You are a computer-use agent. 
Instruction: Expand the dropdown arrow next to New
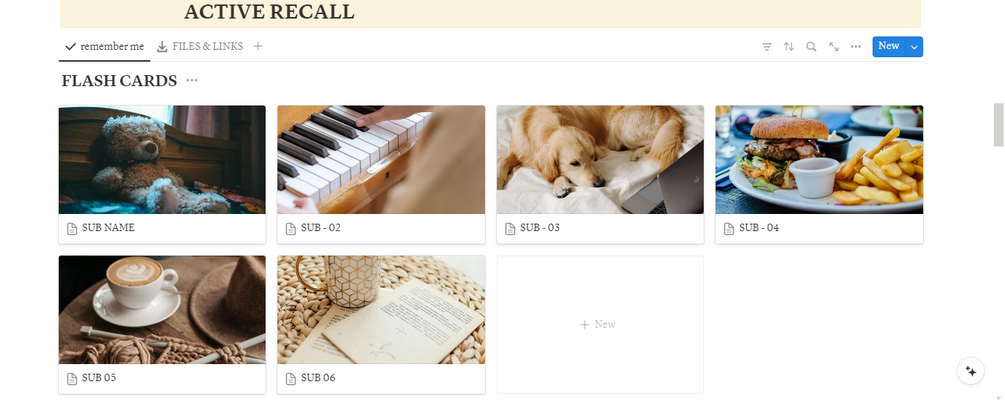[x=914, y=47]
